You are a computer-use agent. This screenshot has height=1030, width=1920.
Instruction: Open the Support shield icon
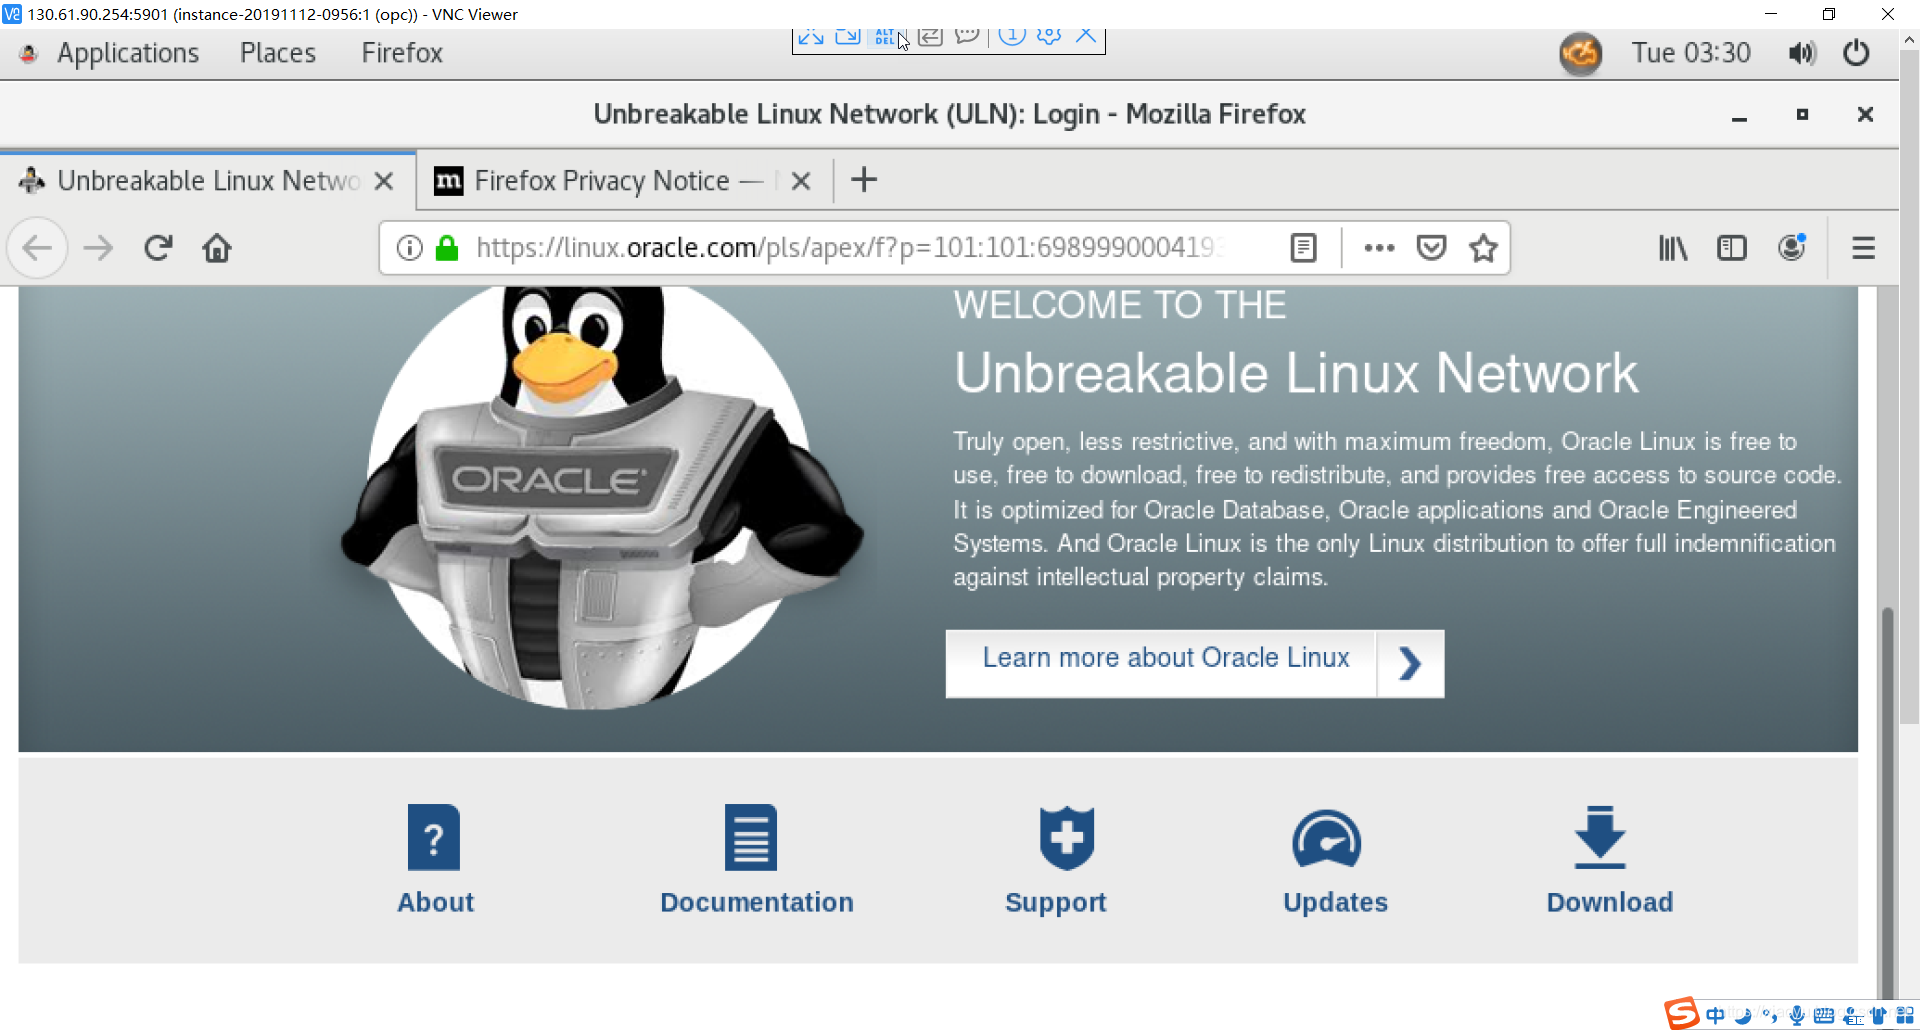[1067, 838]
